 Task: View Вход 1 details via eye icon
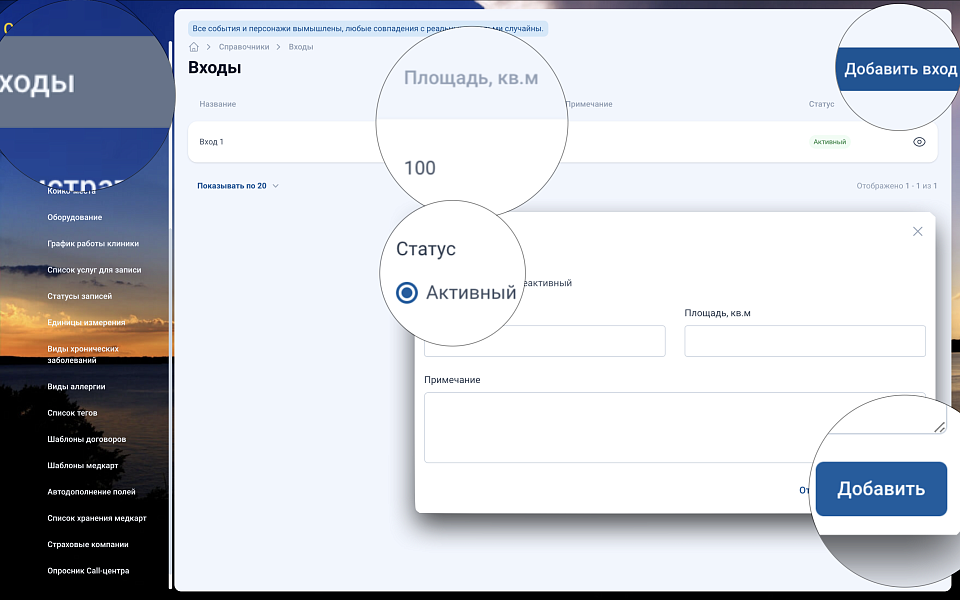pos(919,142)
